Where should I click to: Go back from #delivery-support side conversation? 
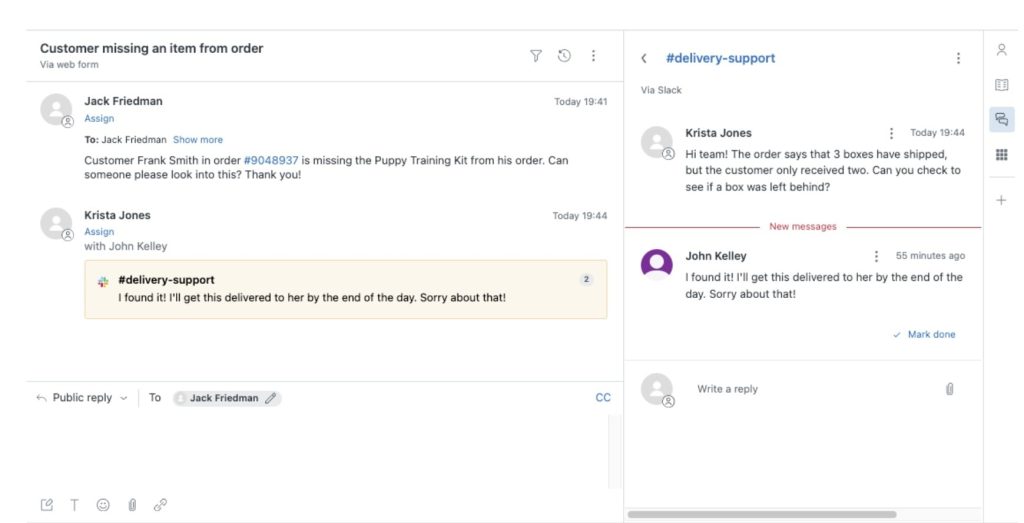coord(644,58)
